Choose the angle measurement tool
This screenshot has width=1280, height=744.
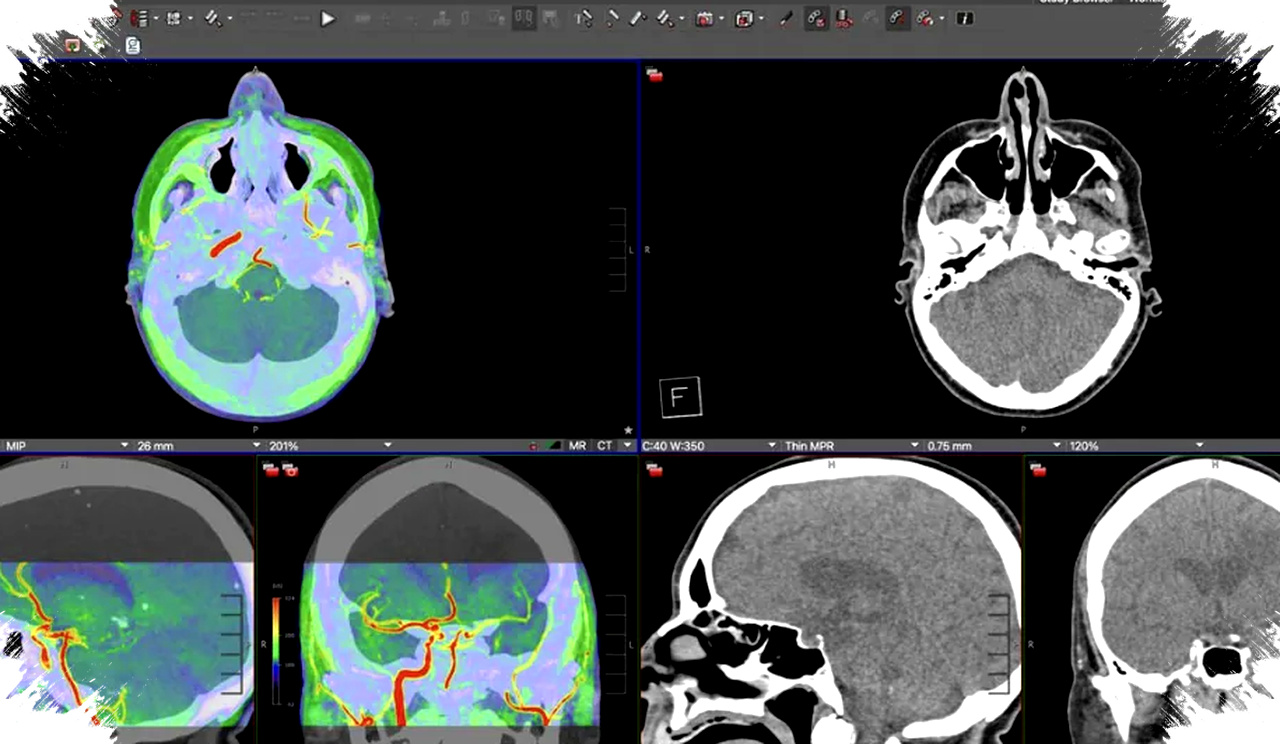click(x=612, y=18)
